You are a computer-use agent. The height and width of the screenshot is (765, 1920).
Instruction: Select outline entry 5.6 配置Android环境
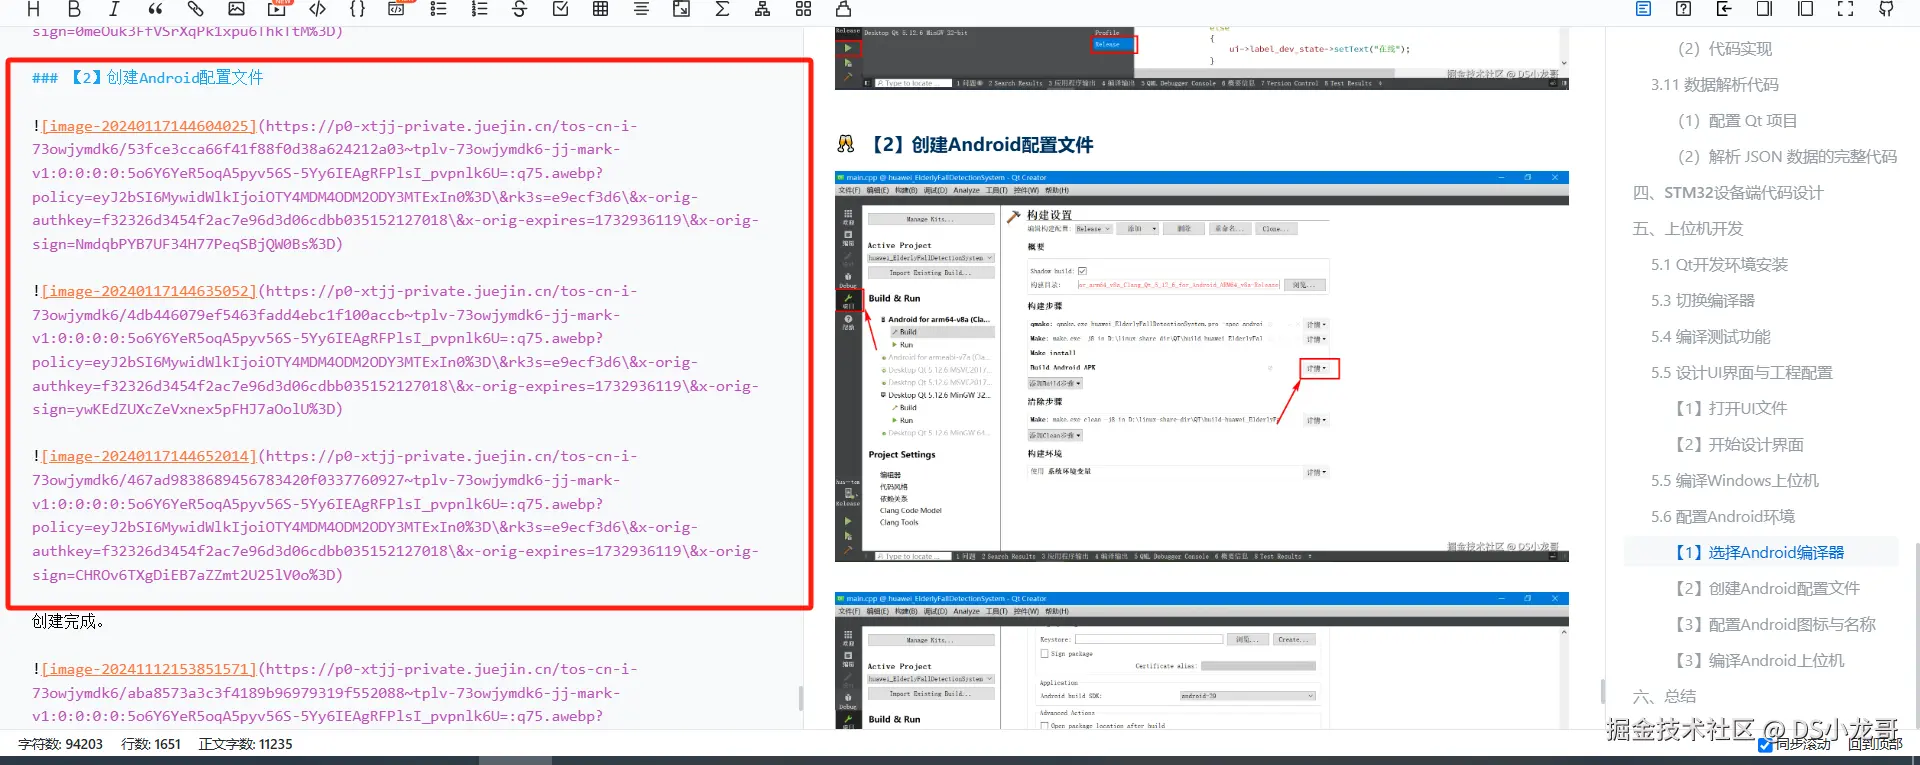1722,517
